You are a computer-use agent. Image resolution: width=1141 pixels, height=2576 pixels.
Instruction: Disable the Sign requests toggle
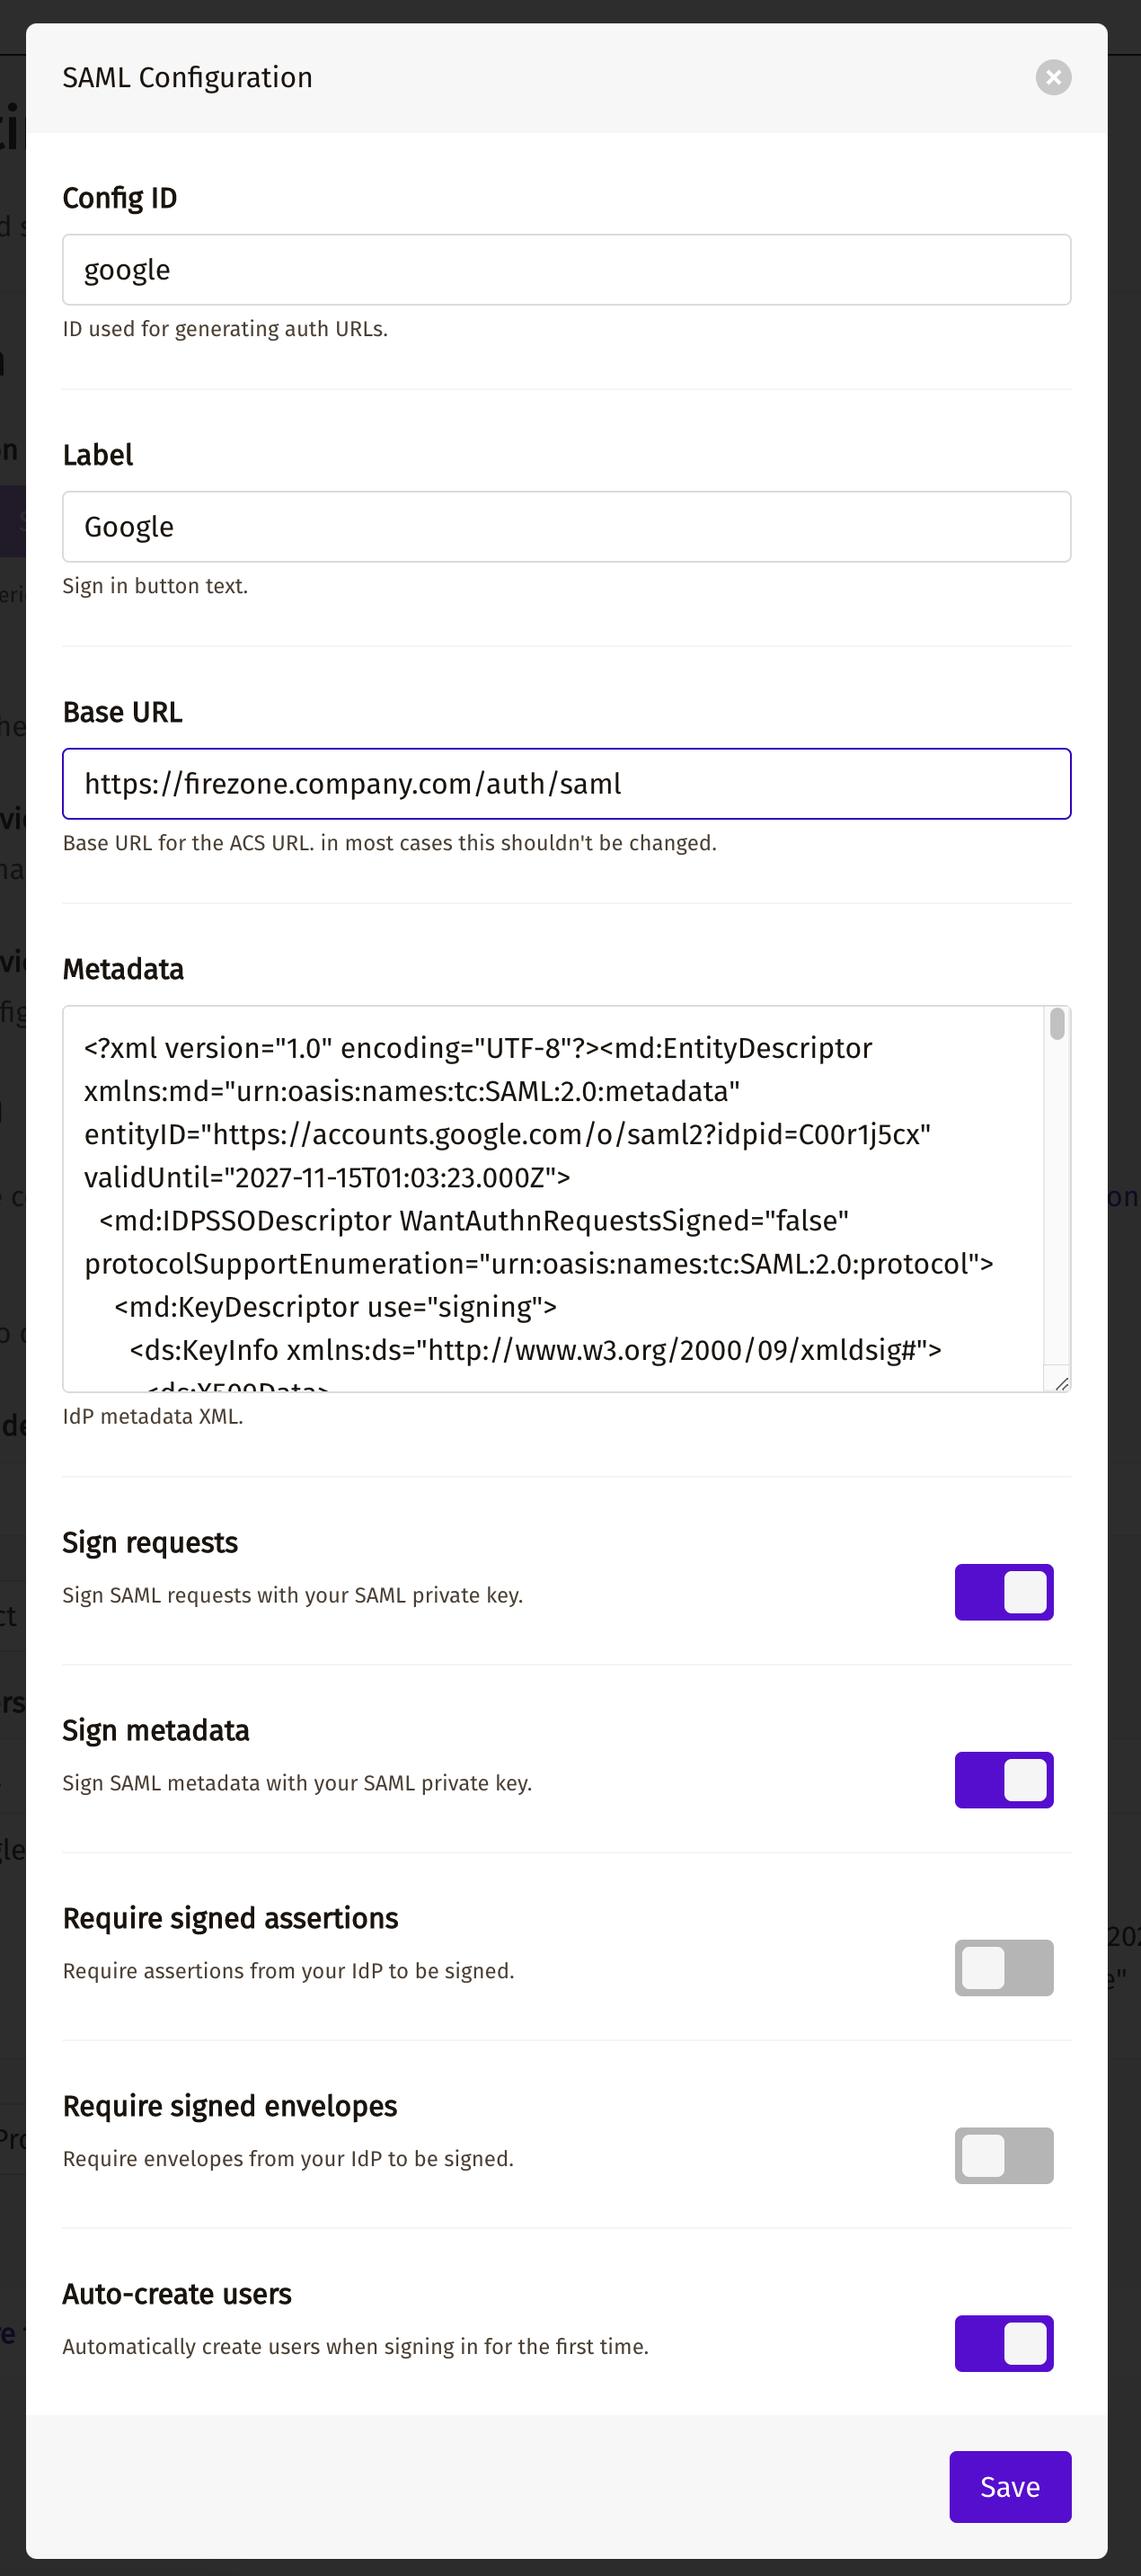point(1004,1592)
